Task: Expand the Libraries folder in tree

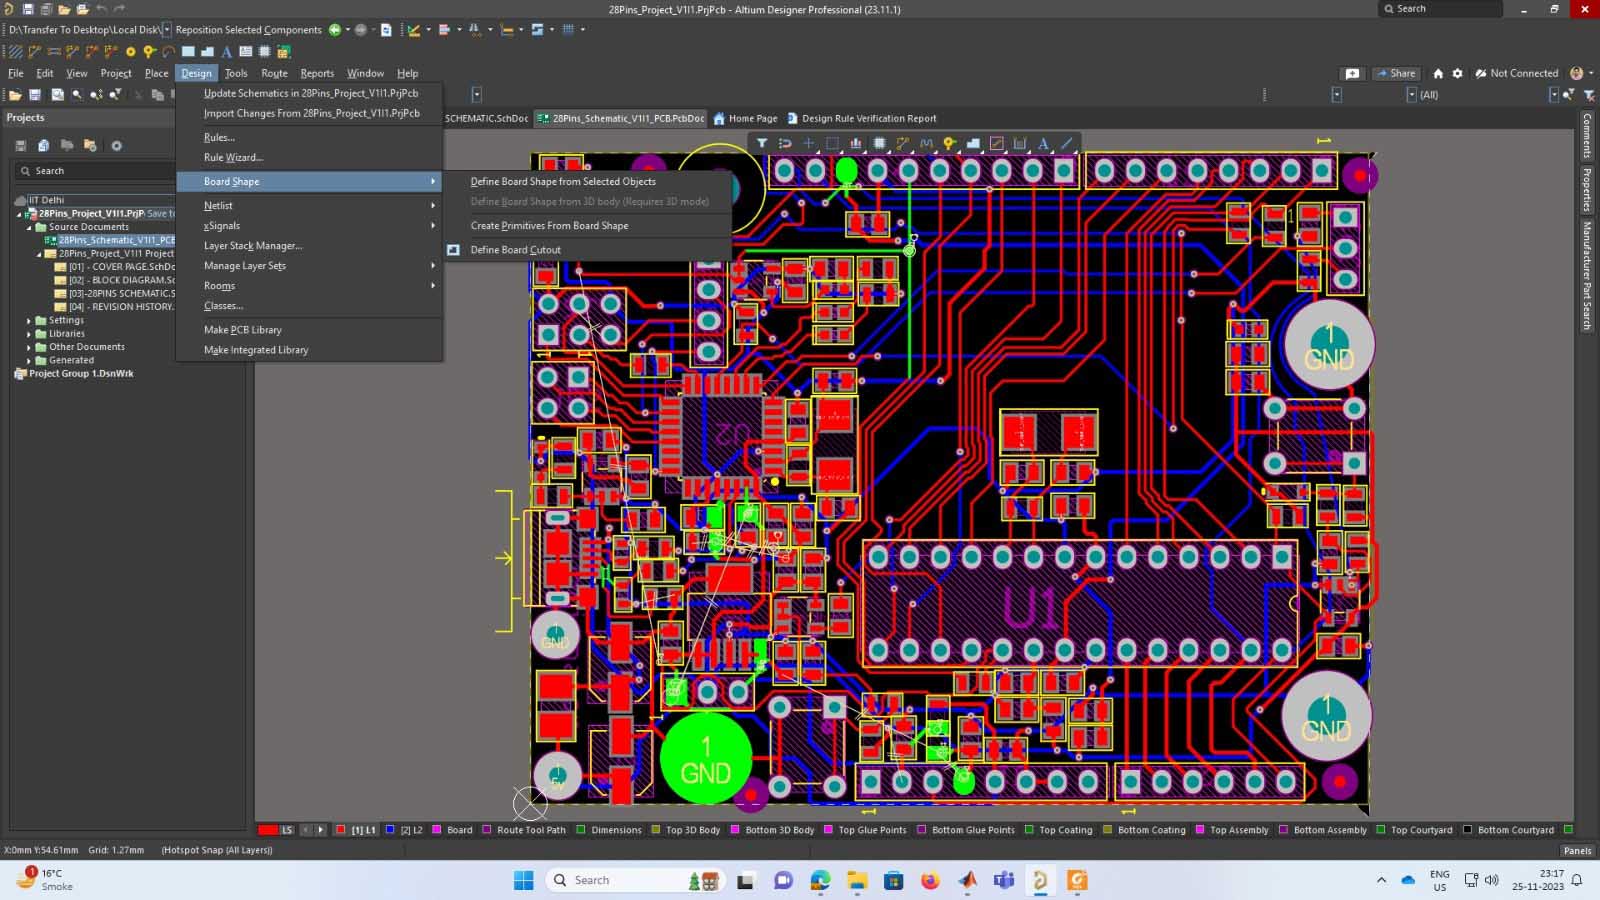Action: (29, 334)
